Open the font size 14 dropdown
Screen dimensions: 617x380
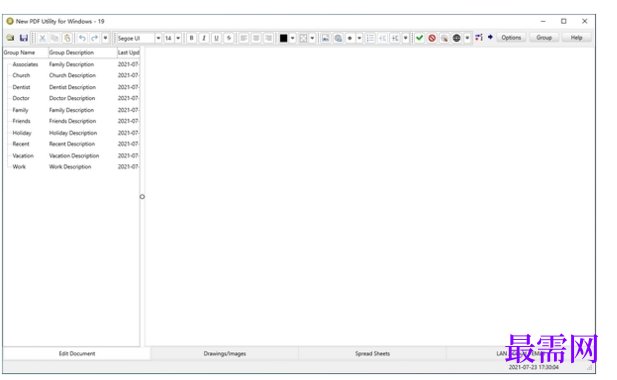click(x=178, y=38)
